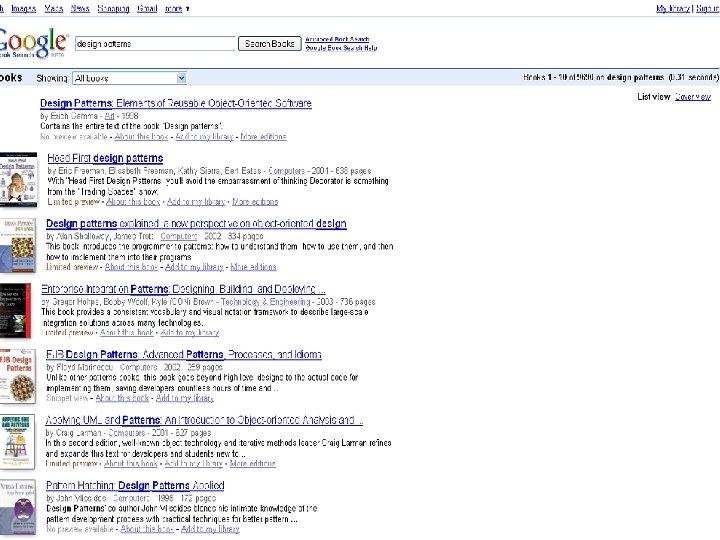This screenshot has width=720, height=540.
Task: Click the Enterprise Integration Patterns cover thumbnail
Action: pos(16,311)
